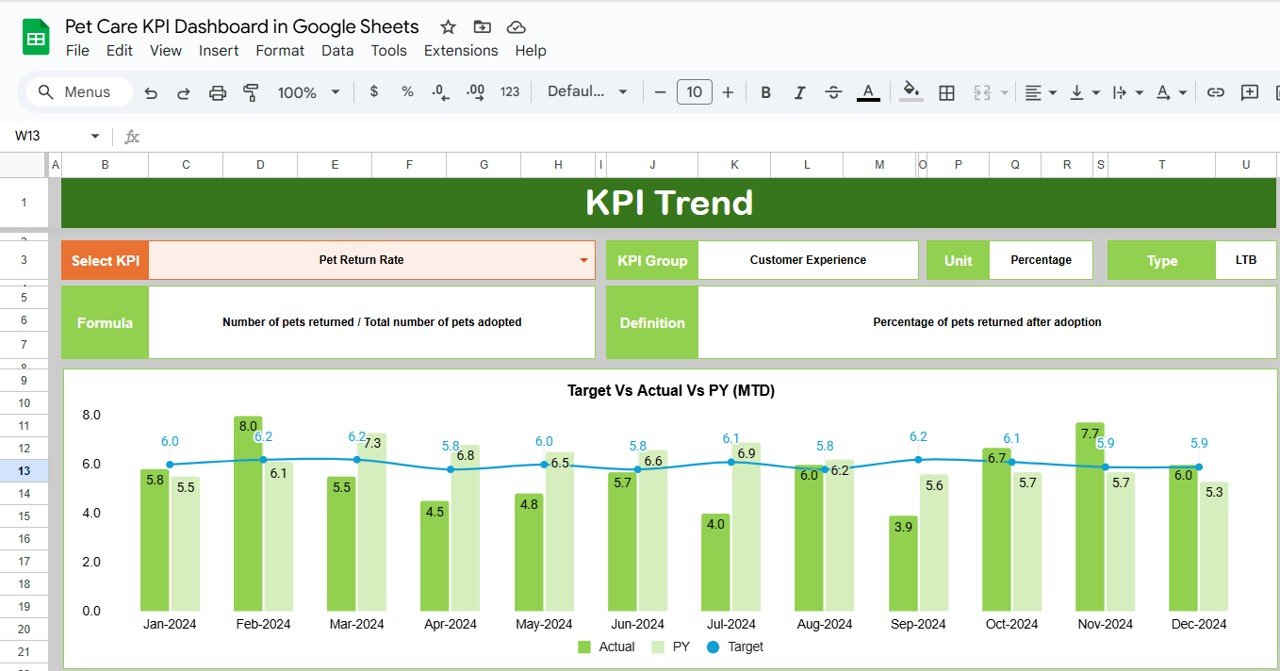
Task: Select the paint format tool
Action: [251, 92]
